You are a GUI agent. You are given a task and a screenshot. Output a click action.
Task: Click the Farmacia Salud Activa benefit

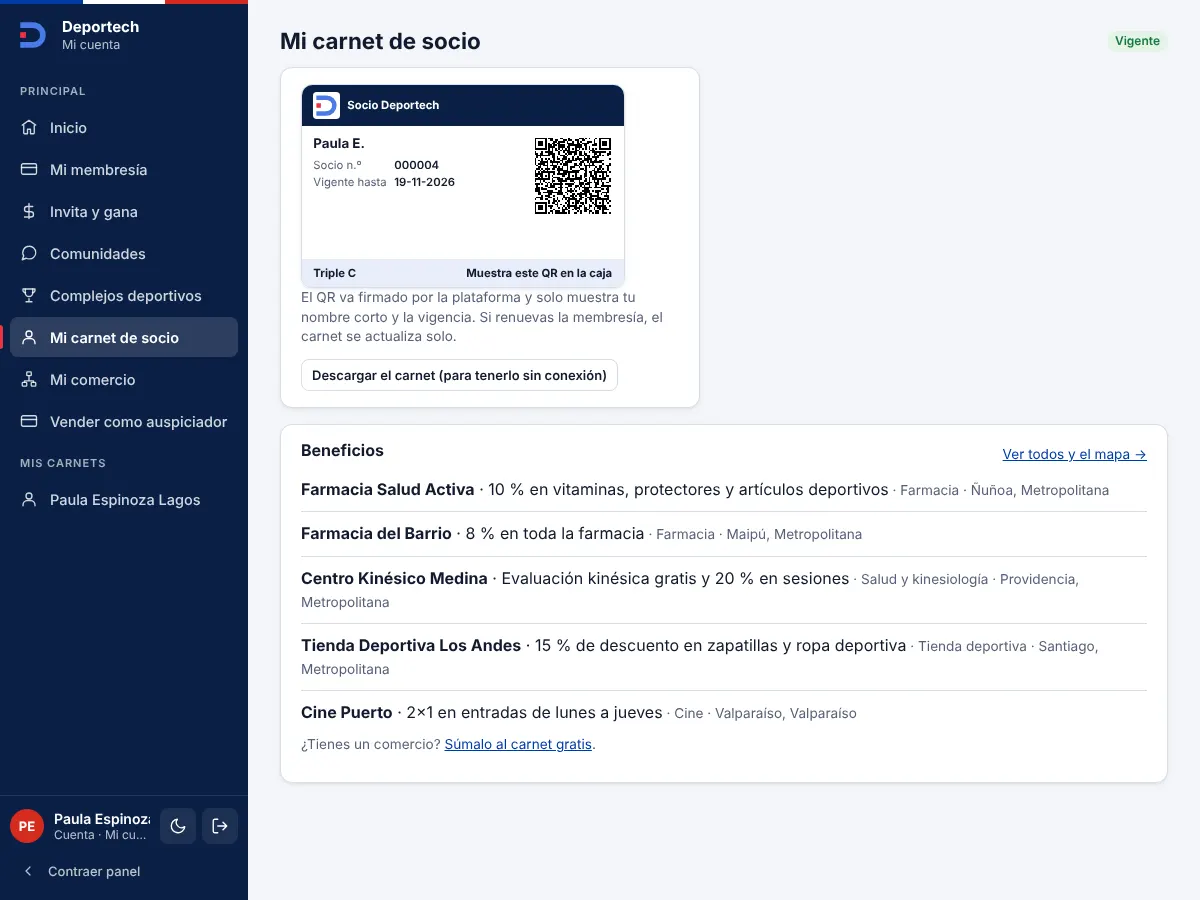tap(724, 490)
